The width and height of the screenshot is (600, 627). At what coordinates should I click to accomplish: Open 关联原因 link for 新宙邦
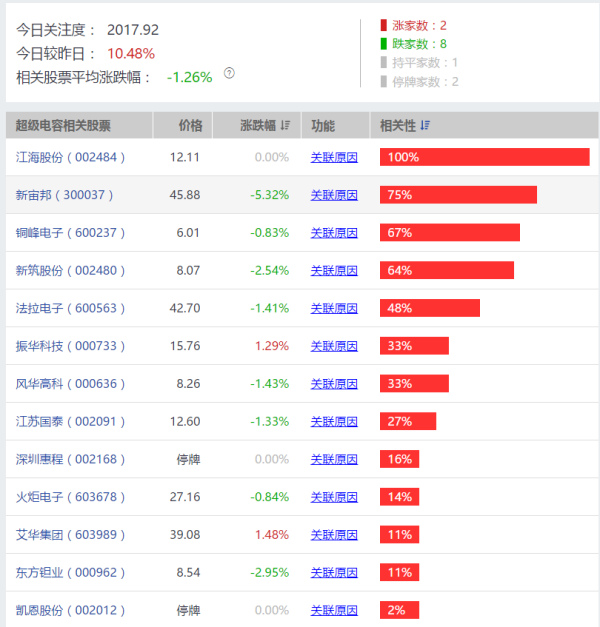[334, 195]
